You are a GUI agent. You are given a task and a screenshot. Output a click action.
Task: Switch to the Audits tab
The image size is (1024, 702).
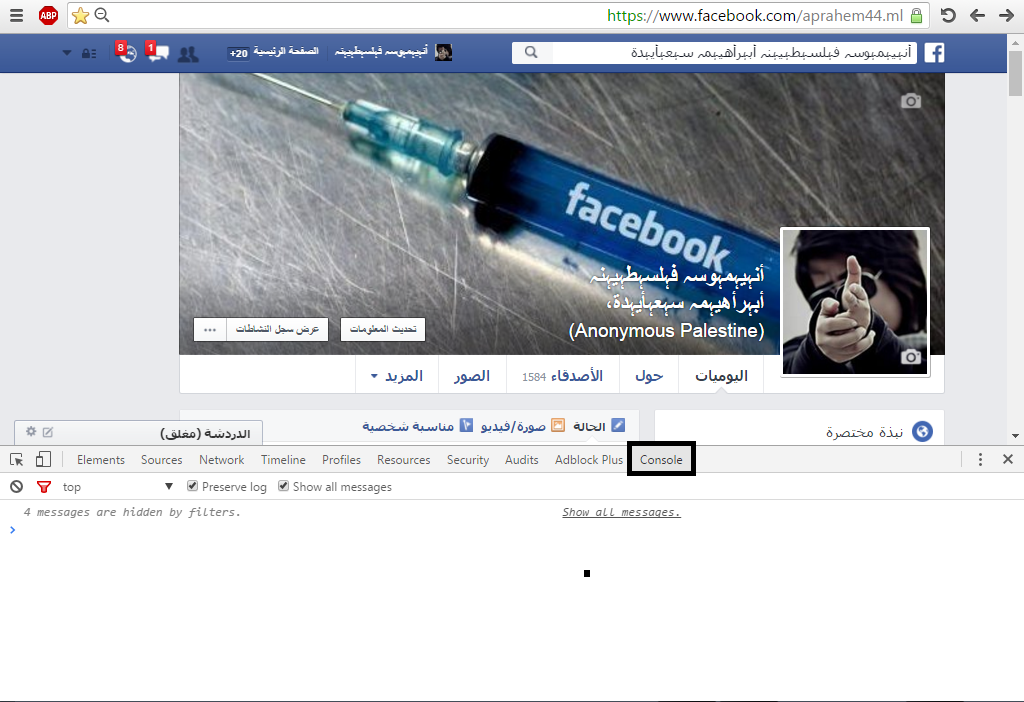coord(521,460)
